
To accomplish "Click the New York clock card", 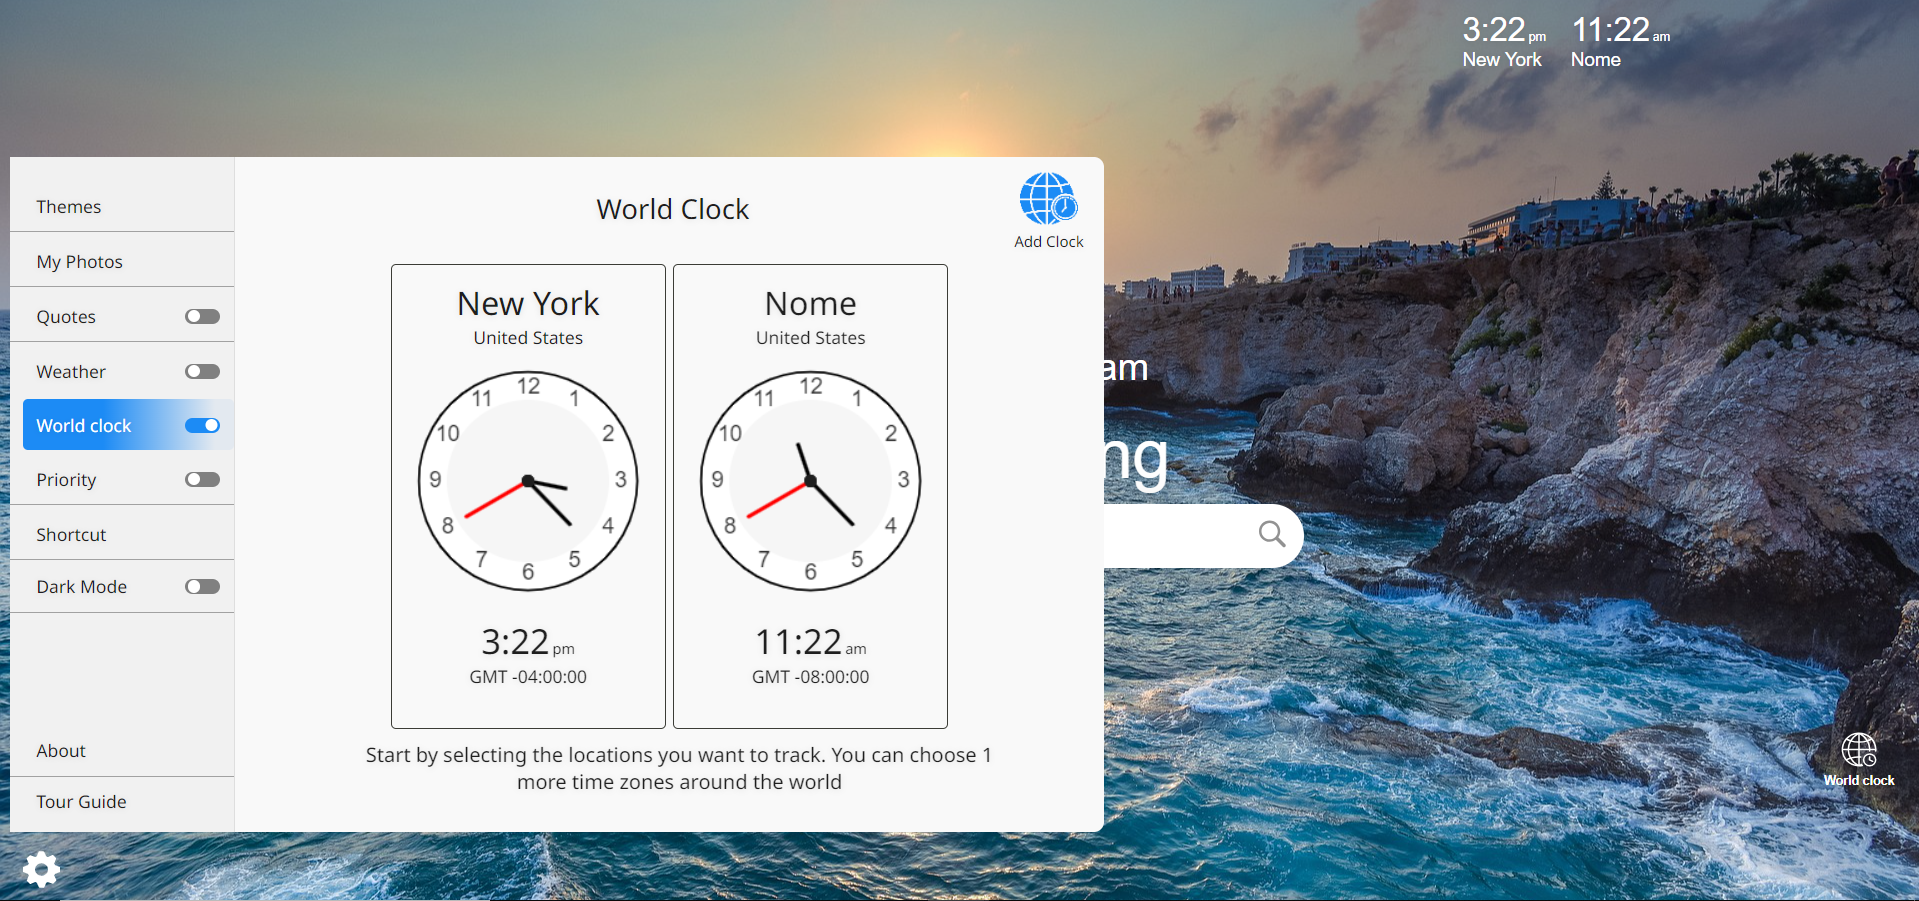I will pyautogui.click(x=527, y=495).
